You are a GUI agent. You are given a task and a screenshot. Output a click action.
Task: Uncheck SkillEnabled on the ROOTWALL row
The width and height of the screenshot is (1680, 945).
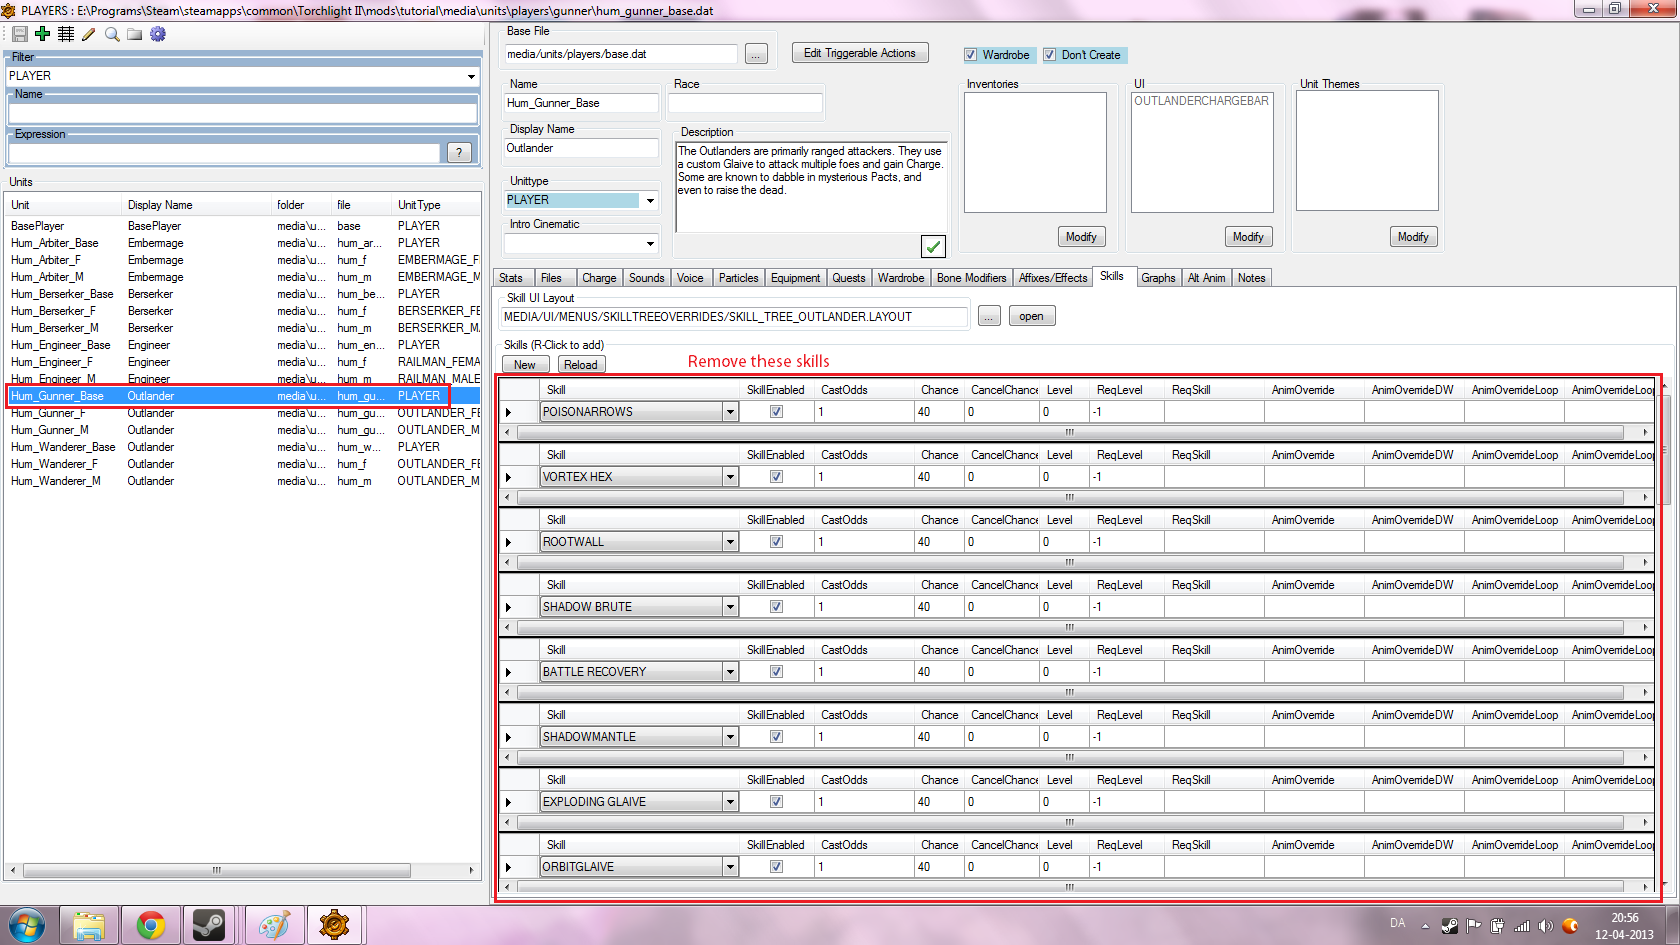776,542
